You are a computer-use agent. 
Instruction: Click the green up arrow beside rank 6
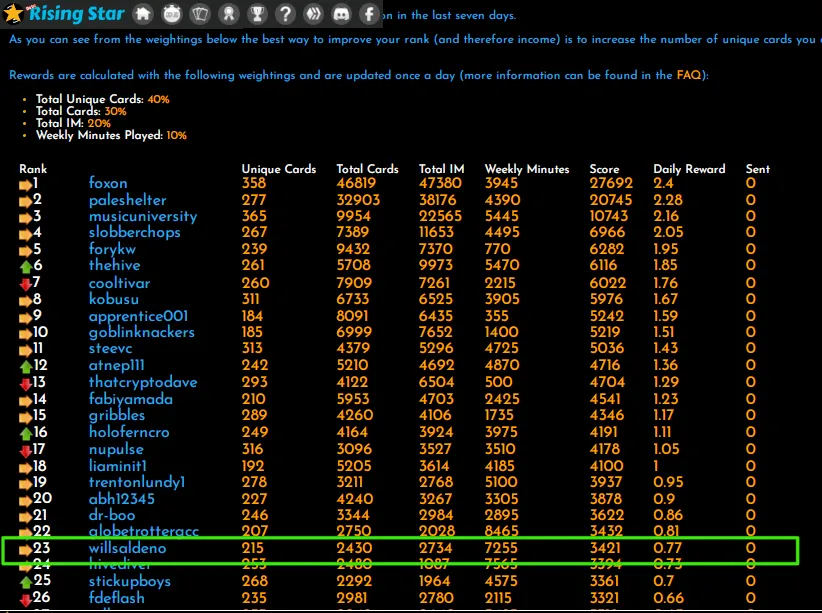click(x=26, y=267)
